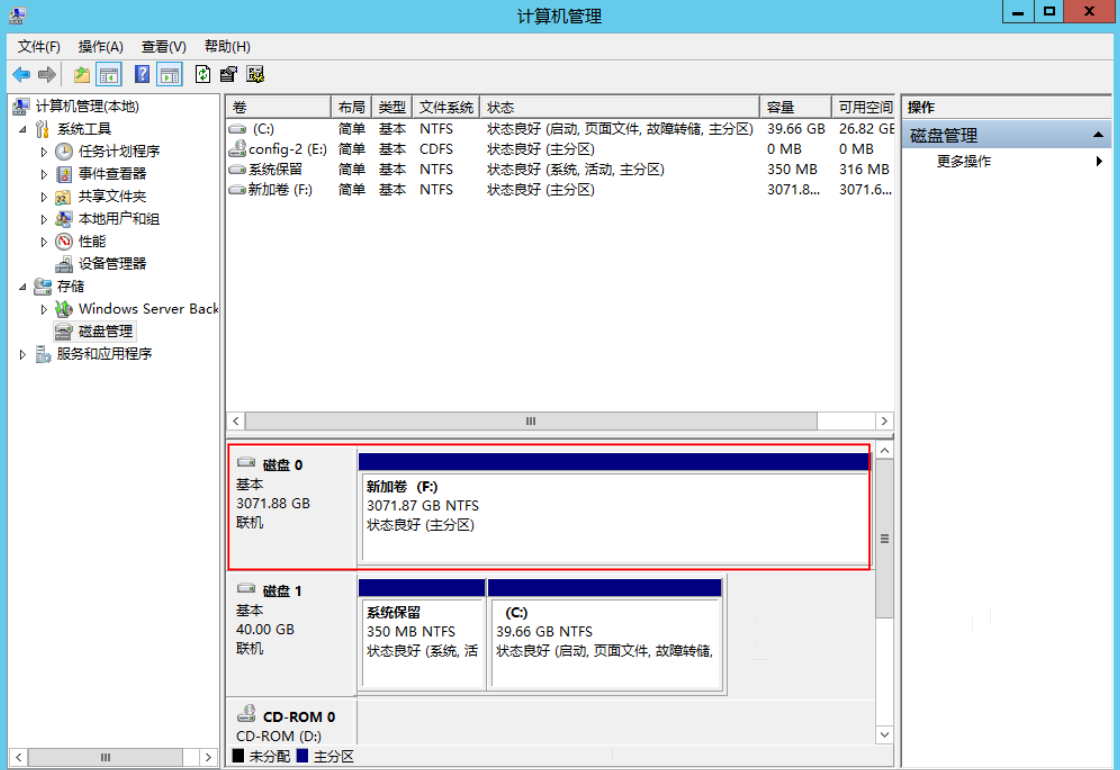Viewport: 1120px width, 770px height.
Task: Click the Windows Server Backup icon
Action: (64, 309)
